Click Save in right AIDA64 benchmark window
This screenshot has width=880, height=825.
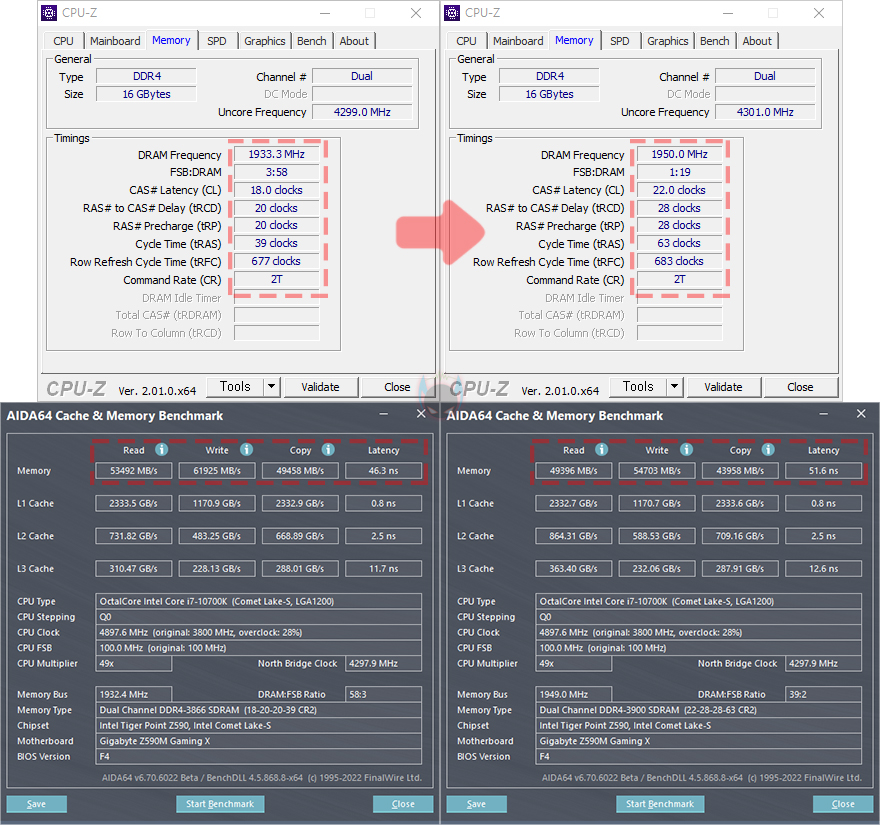click(x=476, y=804)
